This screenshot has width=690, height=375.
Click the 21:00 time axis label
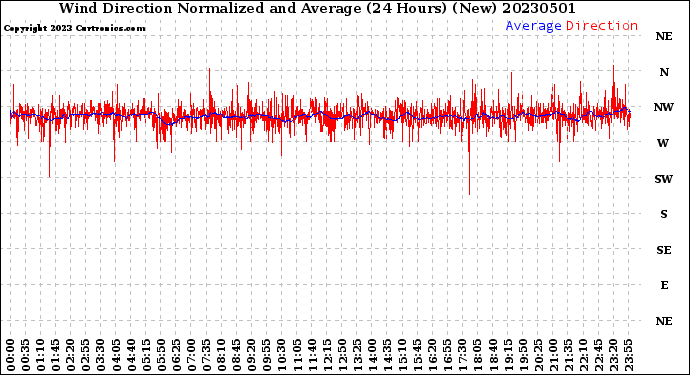pyautogui.click(x=553, y=355)
